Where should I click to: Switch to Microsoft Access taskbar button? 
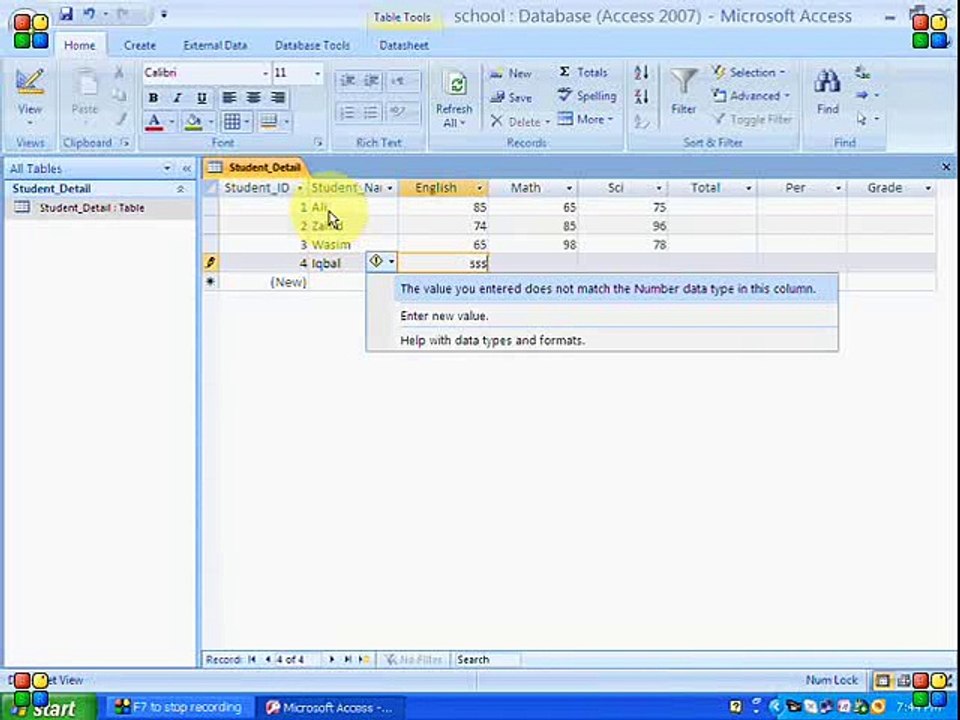pyautogui.click(x=329, y=708)
